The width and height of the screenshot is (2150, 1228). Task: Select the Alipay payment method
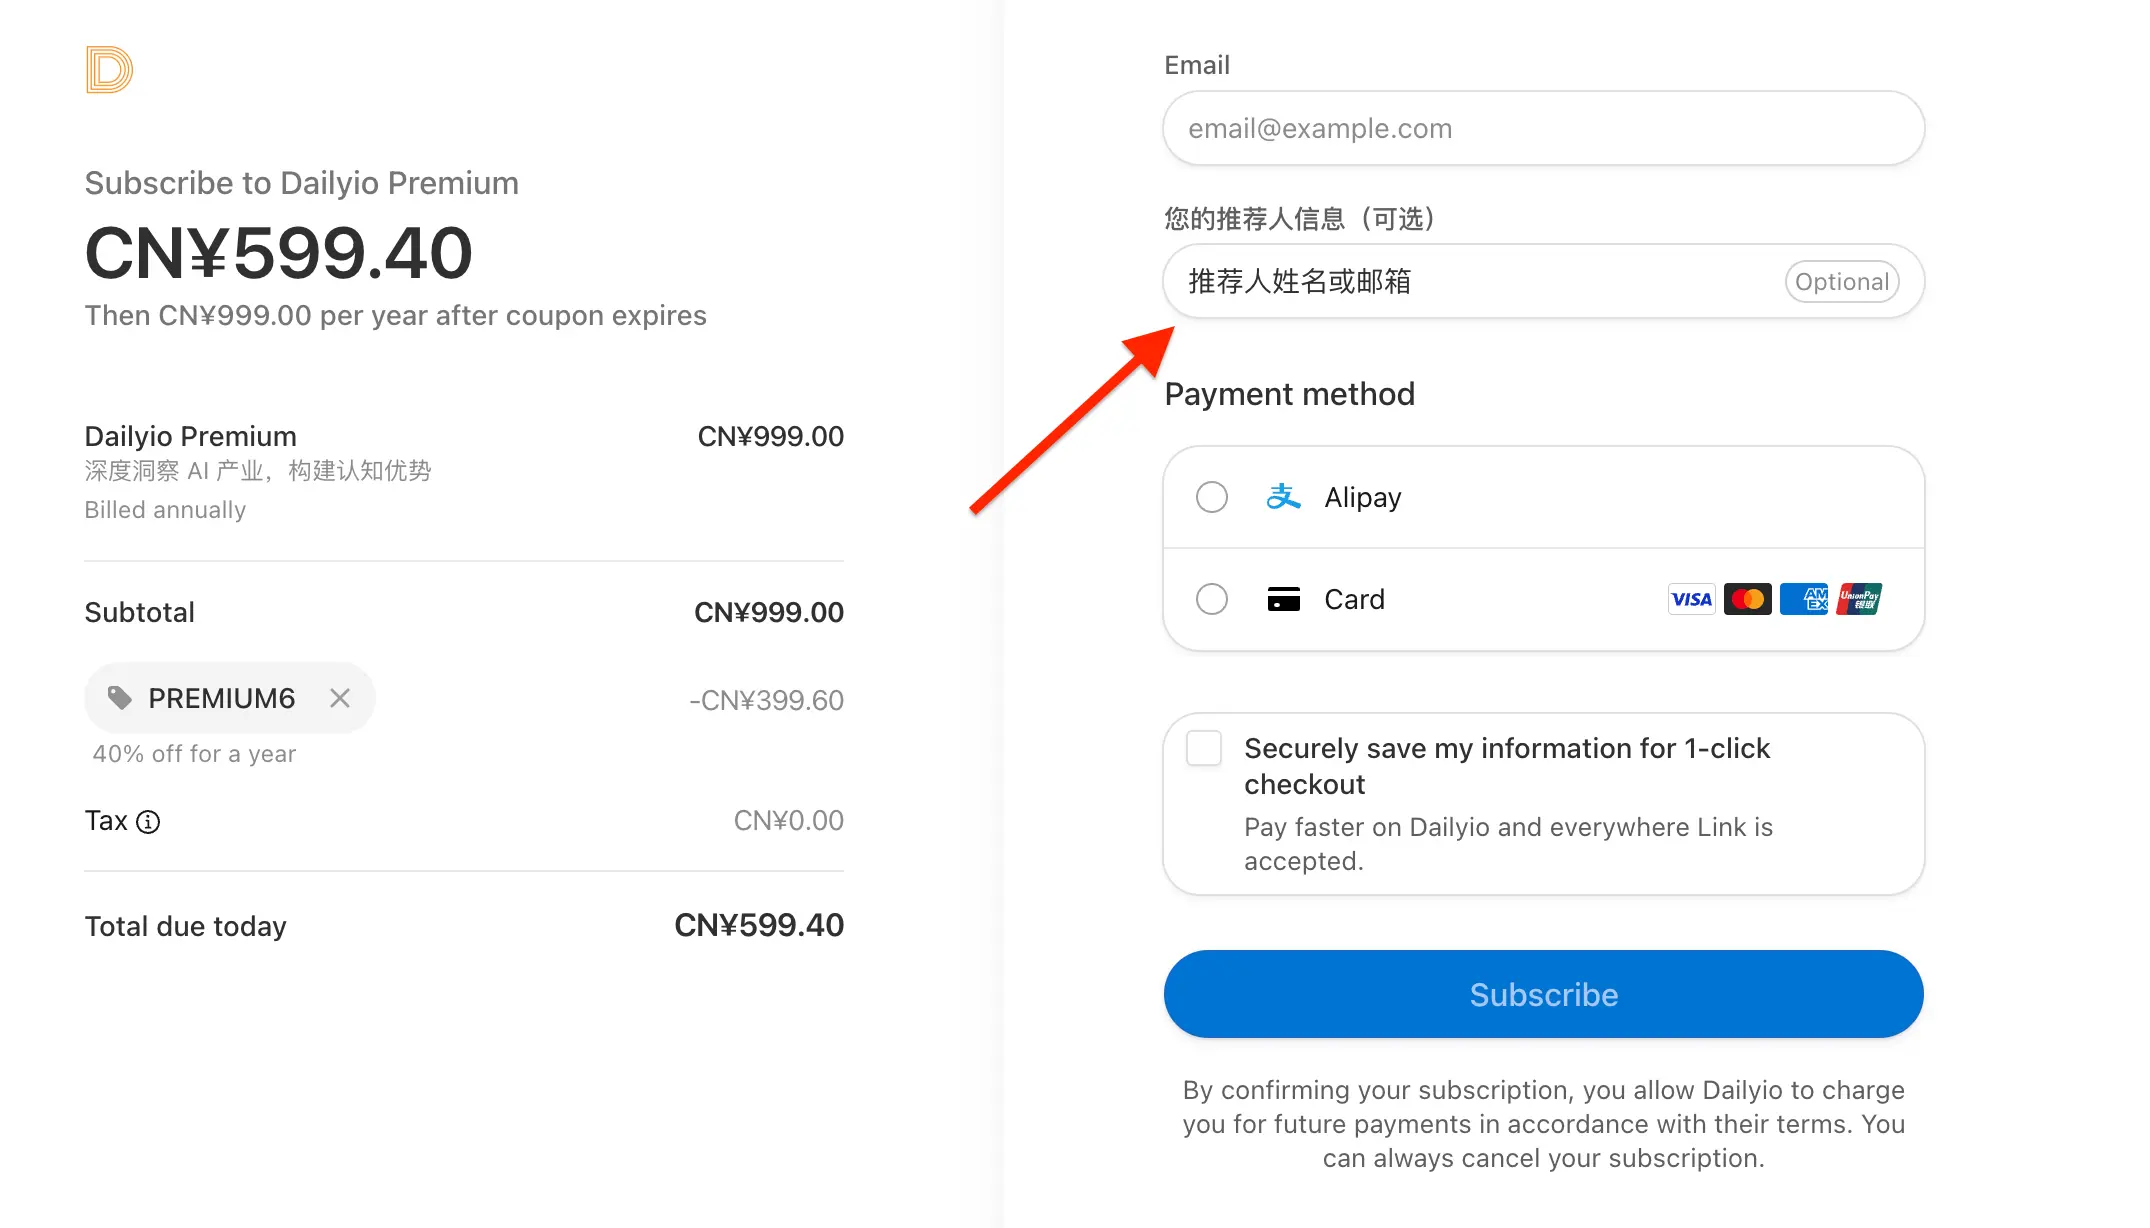click(x=1212, y=497)
